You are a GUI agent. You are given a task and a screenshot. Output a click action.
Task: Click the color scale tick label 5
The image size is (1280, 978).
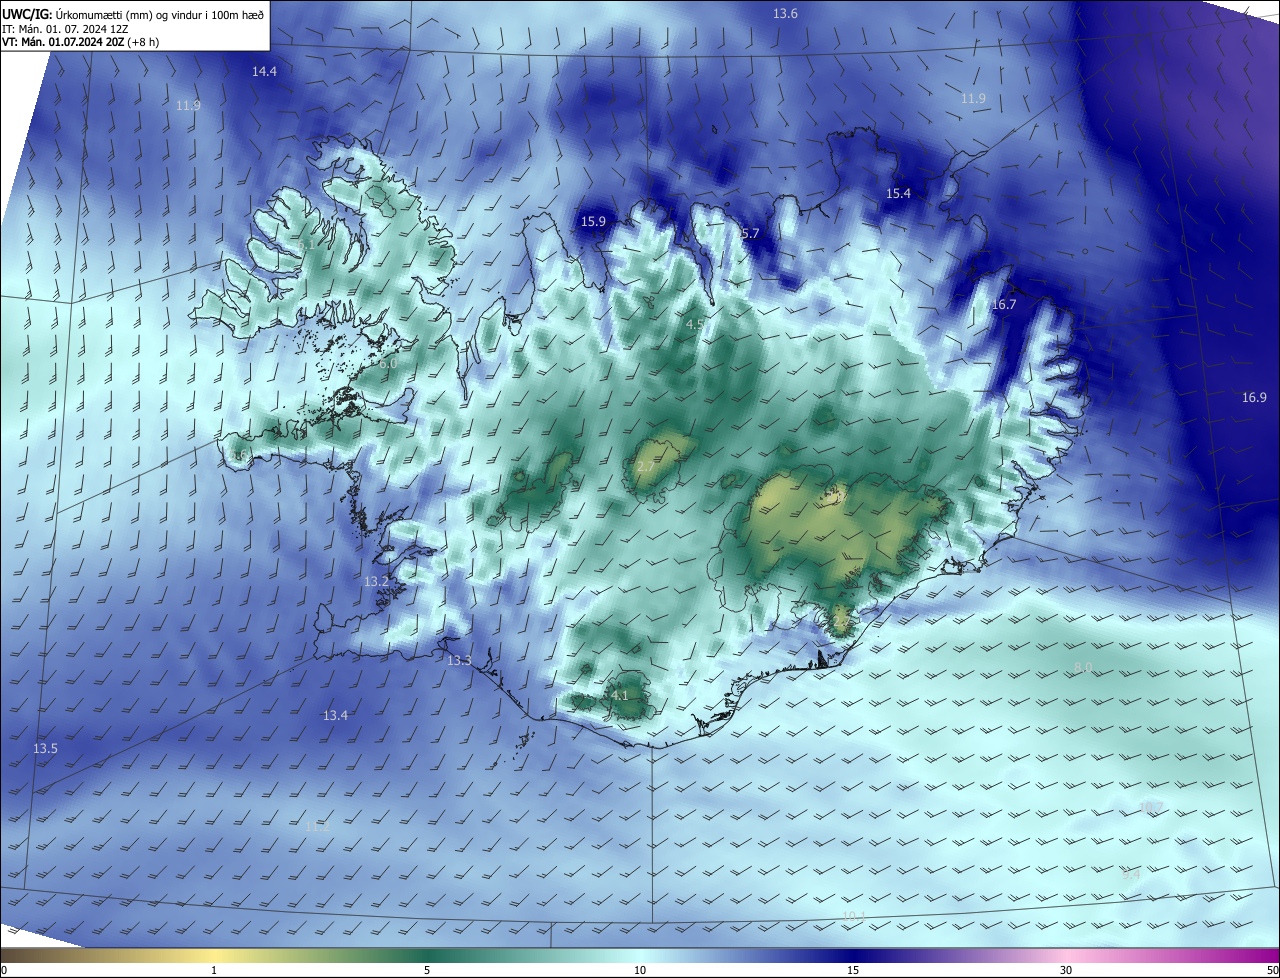tap(427, 971)
